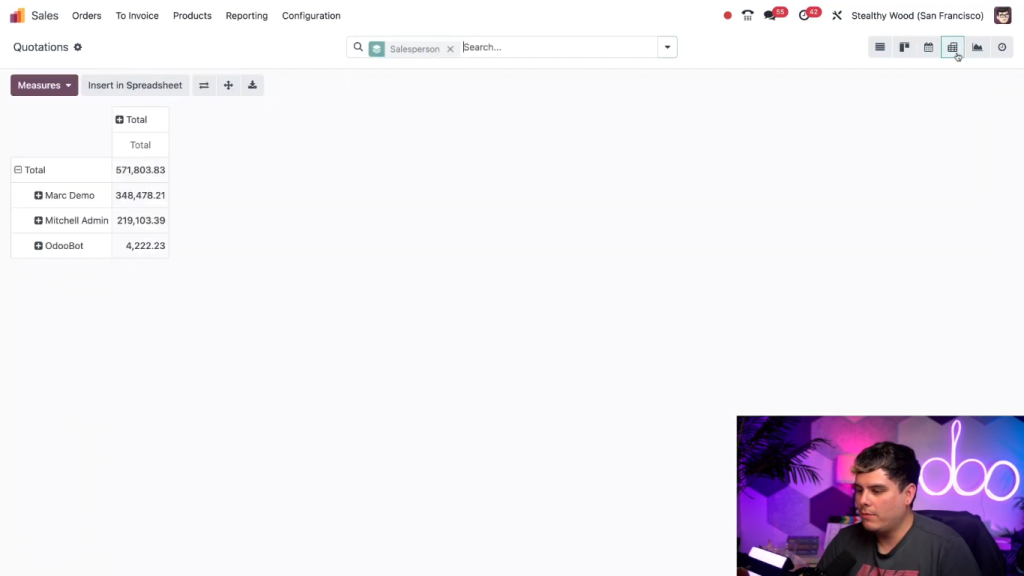Switch to kanban view
Image resolution: width=1024 pixels, height=576 pixels.
pyautogui.click(x=904, y=47)
